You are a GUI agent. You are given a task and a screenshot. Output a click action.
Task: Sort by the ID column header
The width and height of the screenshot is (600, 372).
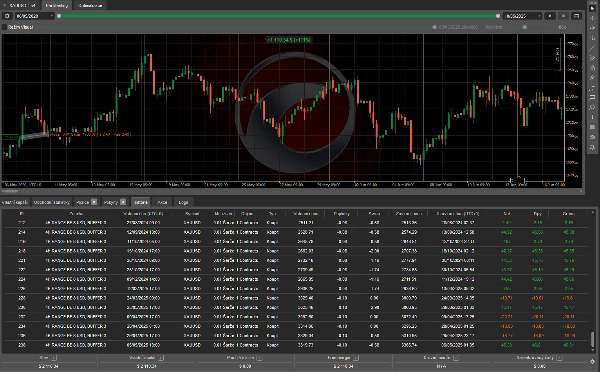click(21, 214)
